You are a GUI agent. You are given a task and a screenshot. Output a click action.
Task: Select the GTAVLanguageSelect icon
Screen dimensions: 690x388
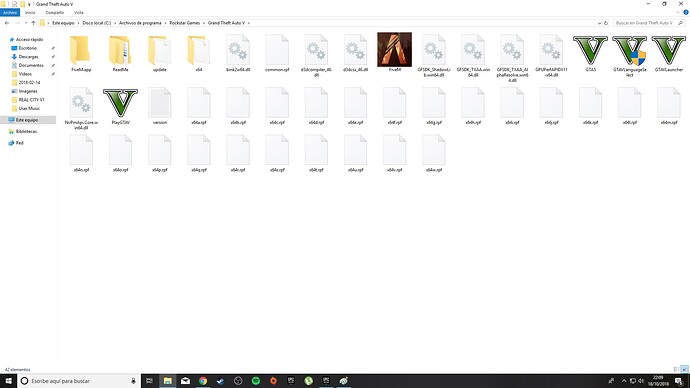[x=629, y=50]
